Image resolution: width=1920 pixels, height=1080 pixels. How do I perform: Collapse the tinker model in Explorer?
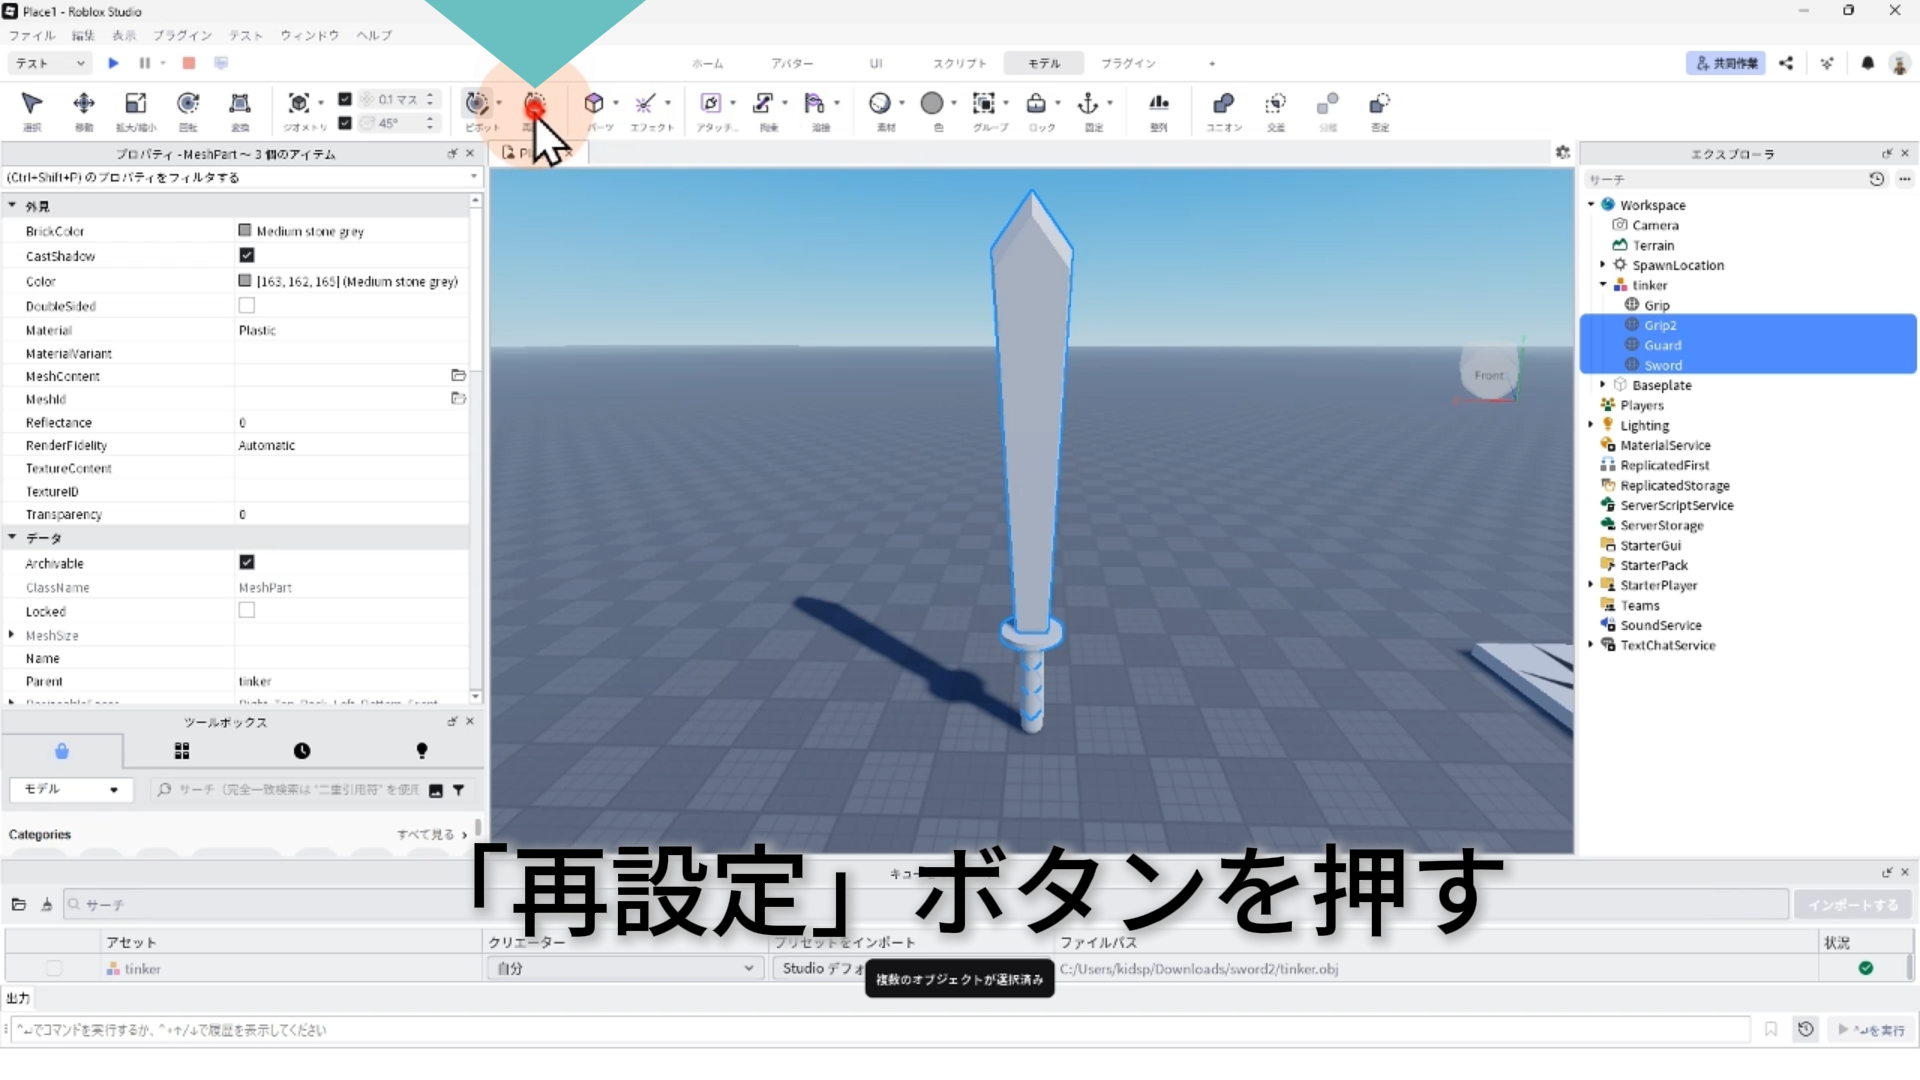tap(1603, 285)
